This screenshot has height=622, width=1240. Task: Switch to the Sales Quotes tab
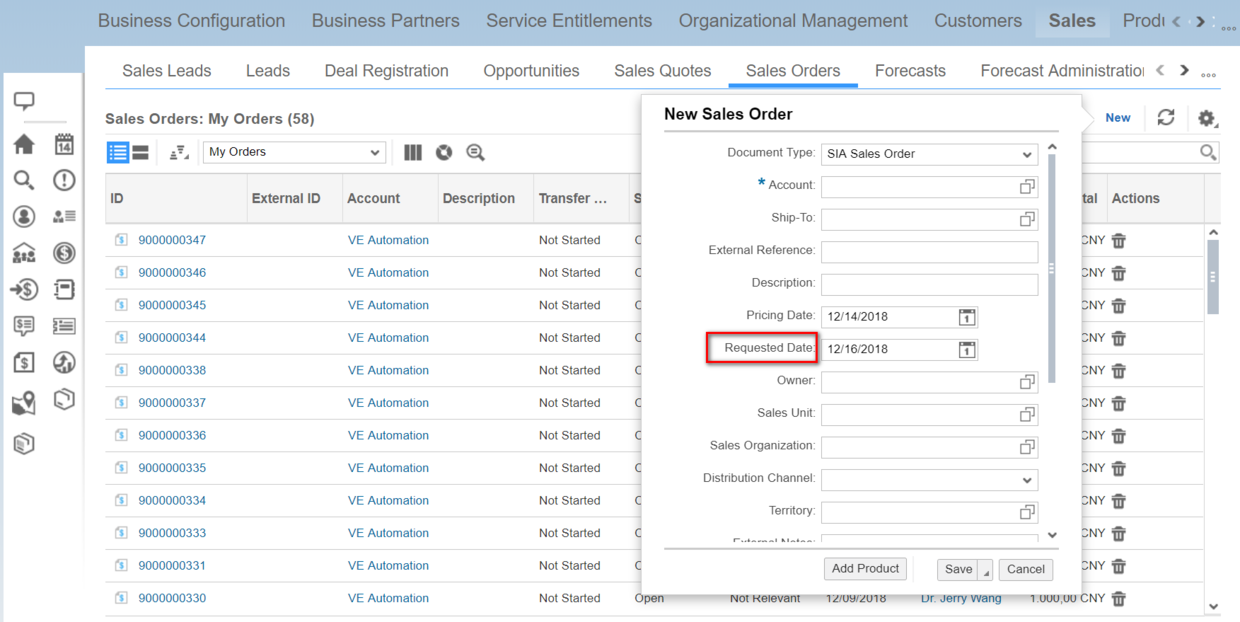coord(662,70)
